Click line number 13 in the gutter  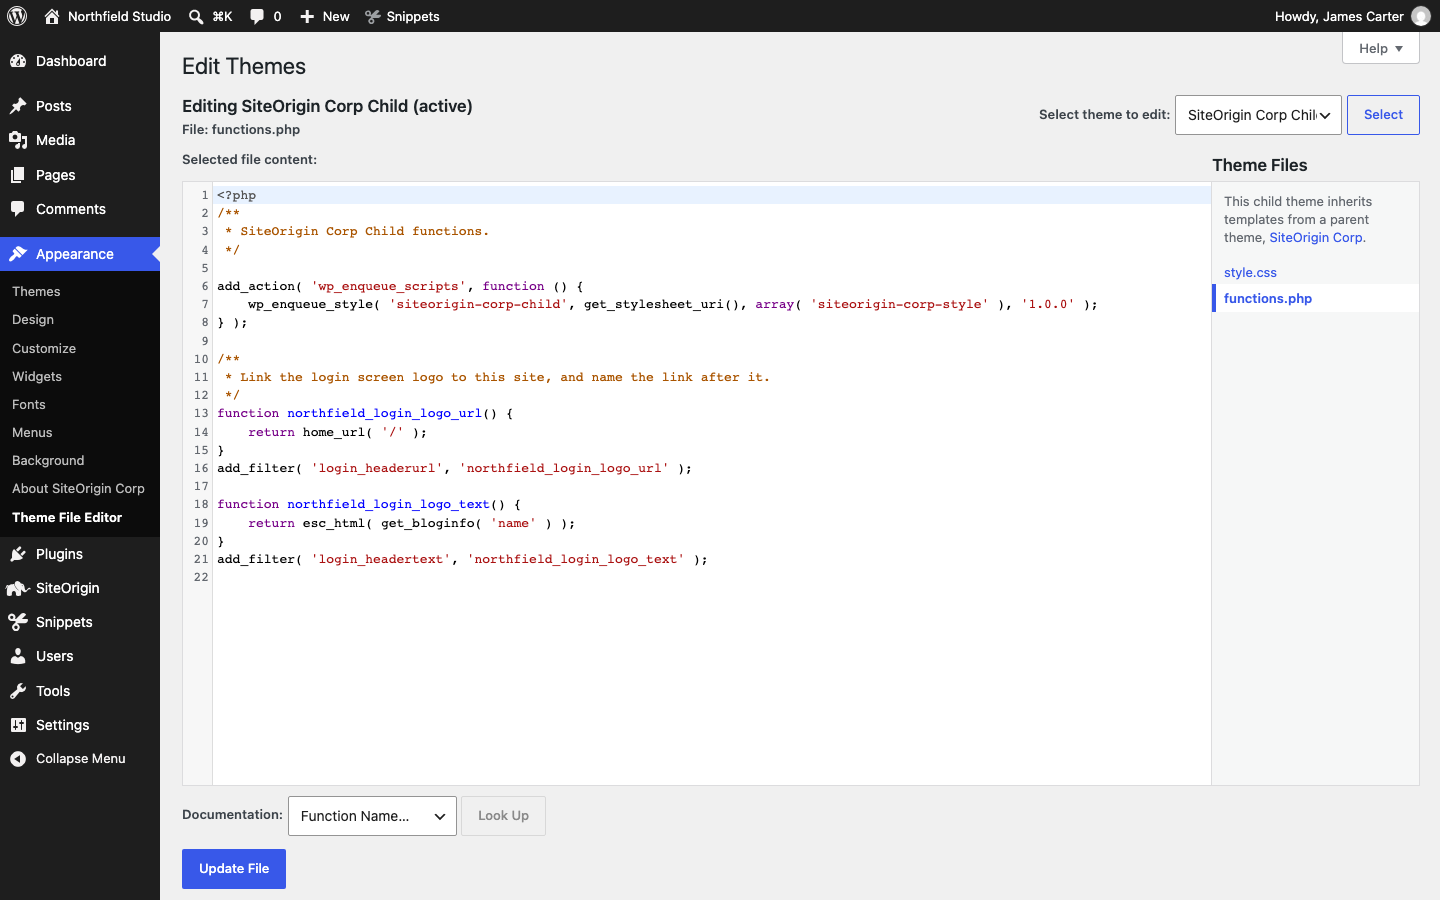201,413
